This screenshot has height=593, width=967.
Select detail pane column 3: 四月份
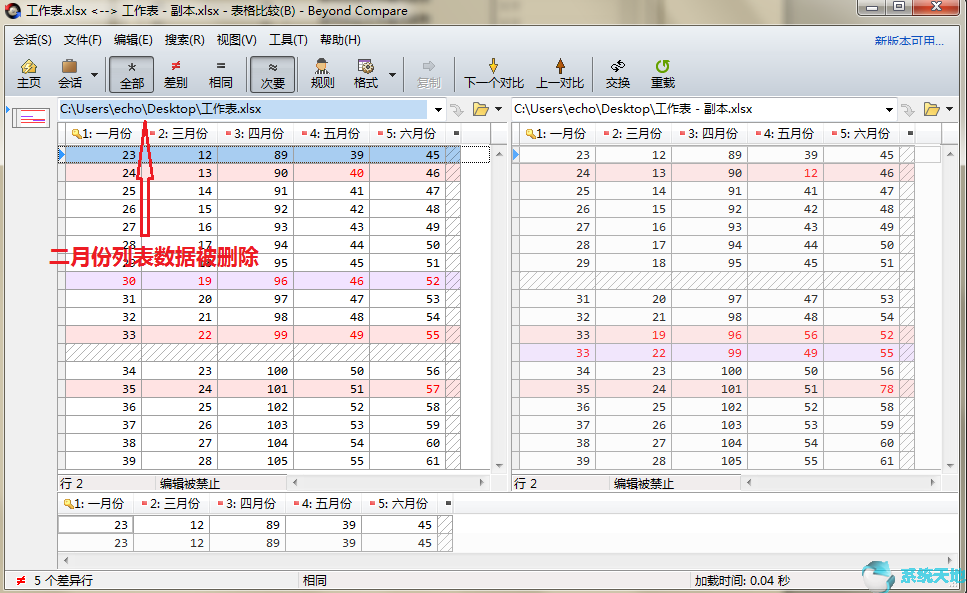(247, 504)
